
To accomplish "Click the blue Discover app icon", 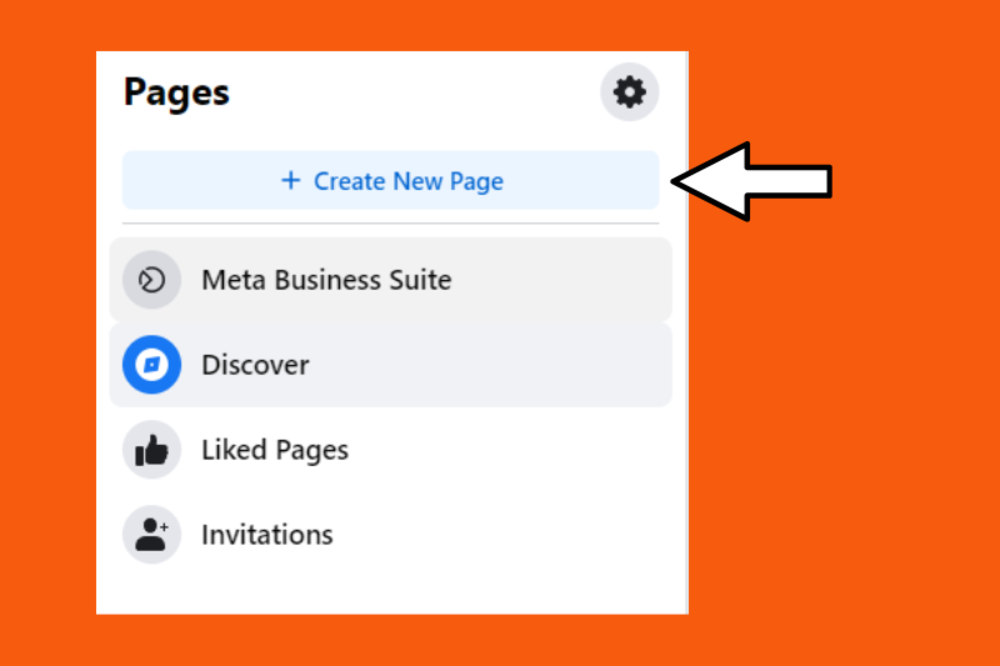I will click(151, 364).
